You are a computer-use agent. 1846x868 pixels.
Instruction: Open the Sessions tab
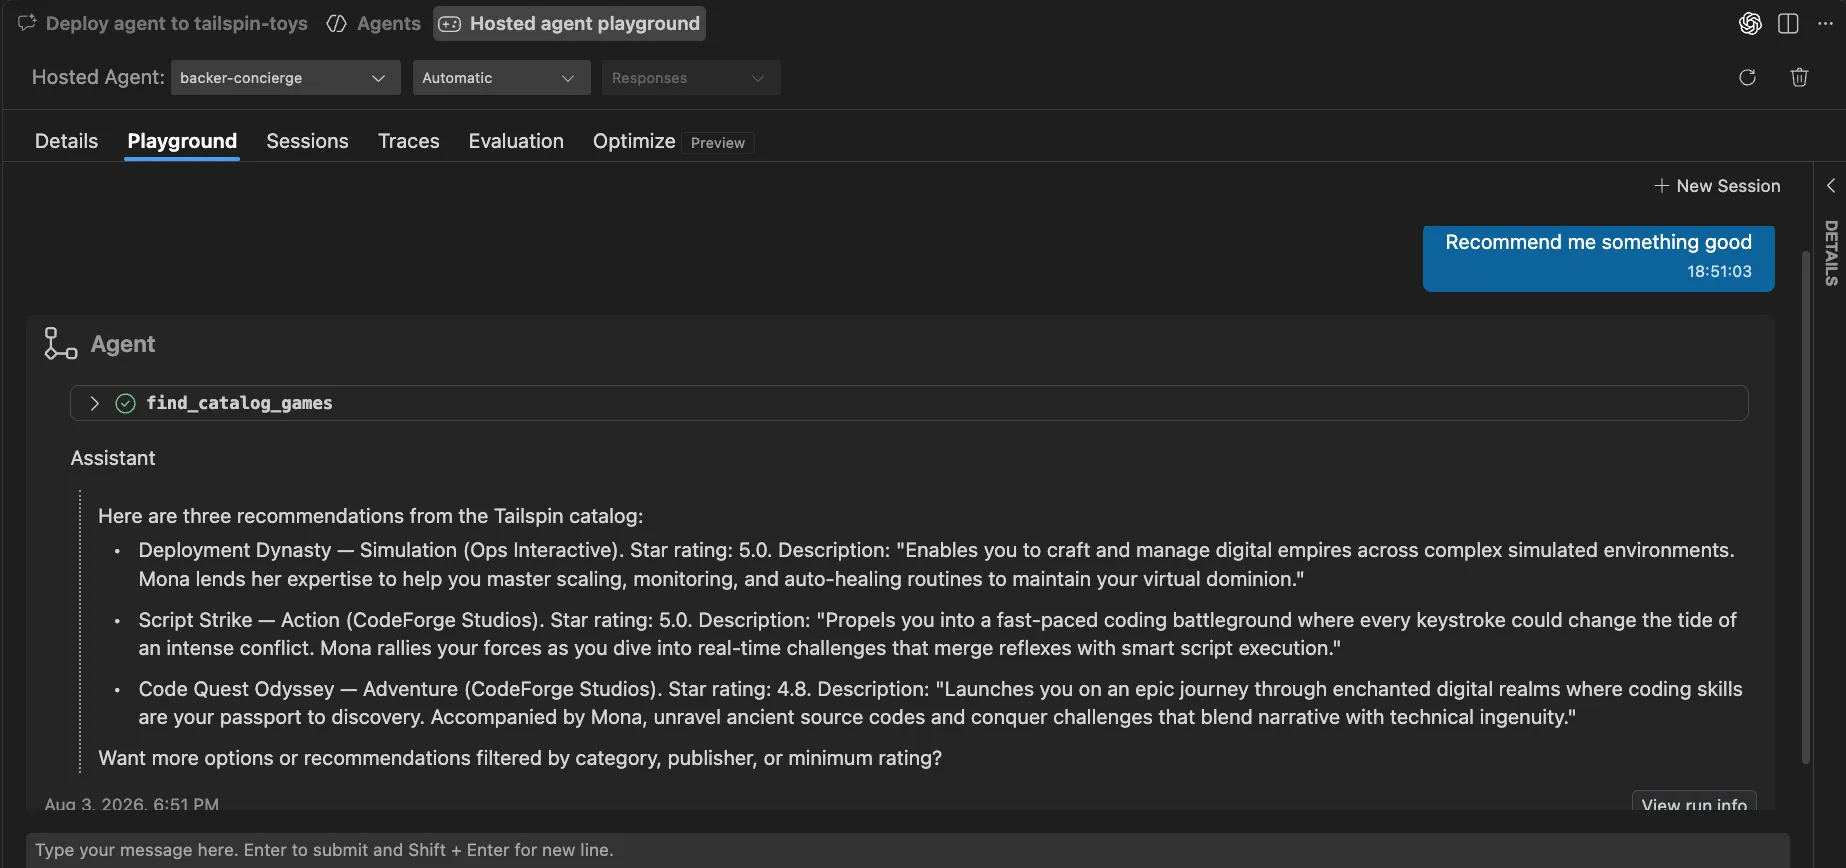point(307,141)
